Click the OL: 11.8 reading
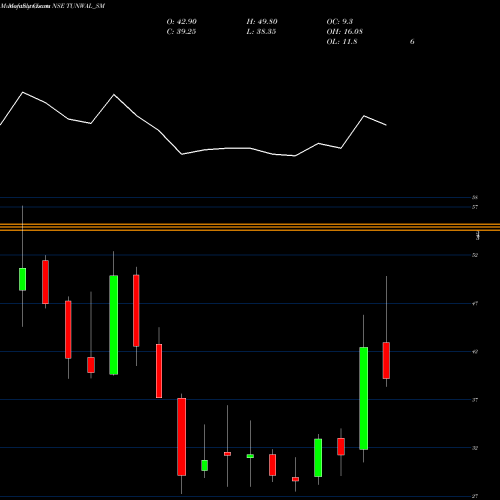This screenshot has height=500, width=500. point(342,42)
